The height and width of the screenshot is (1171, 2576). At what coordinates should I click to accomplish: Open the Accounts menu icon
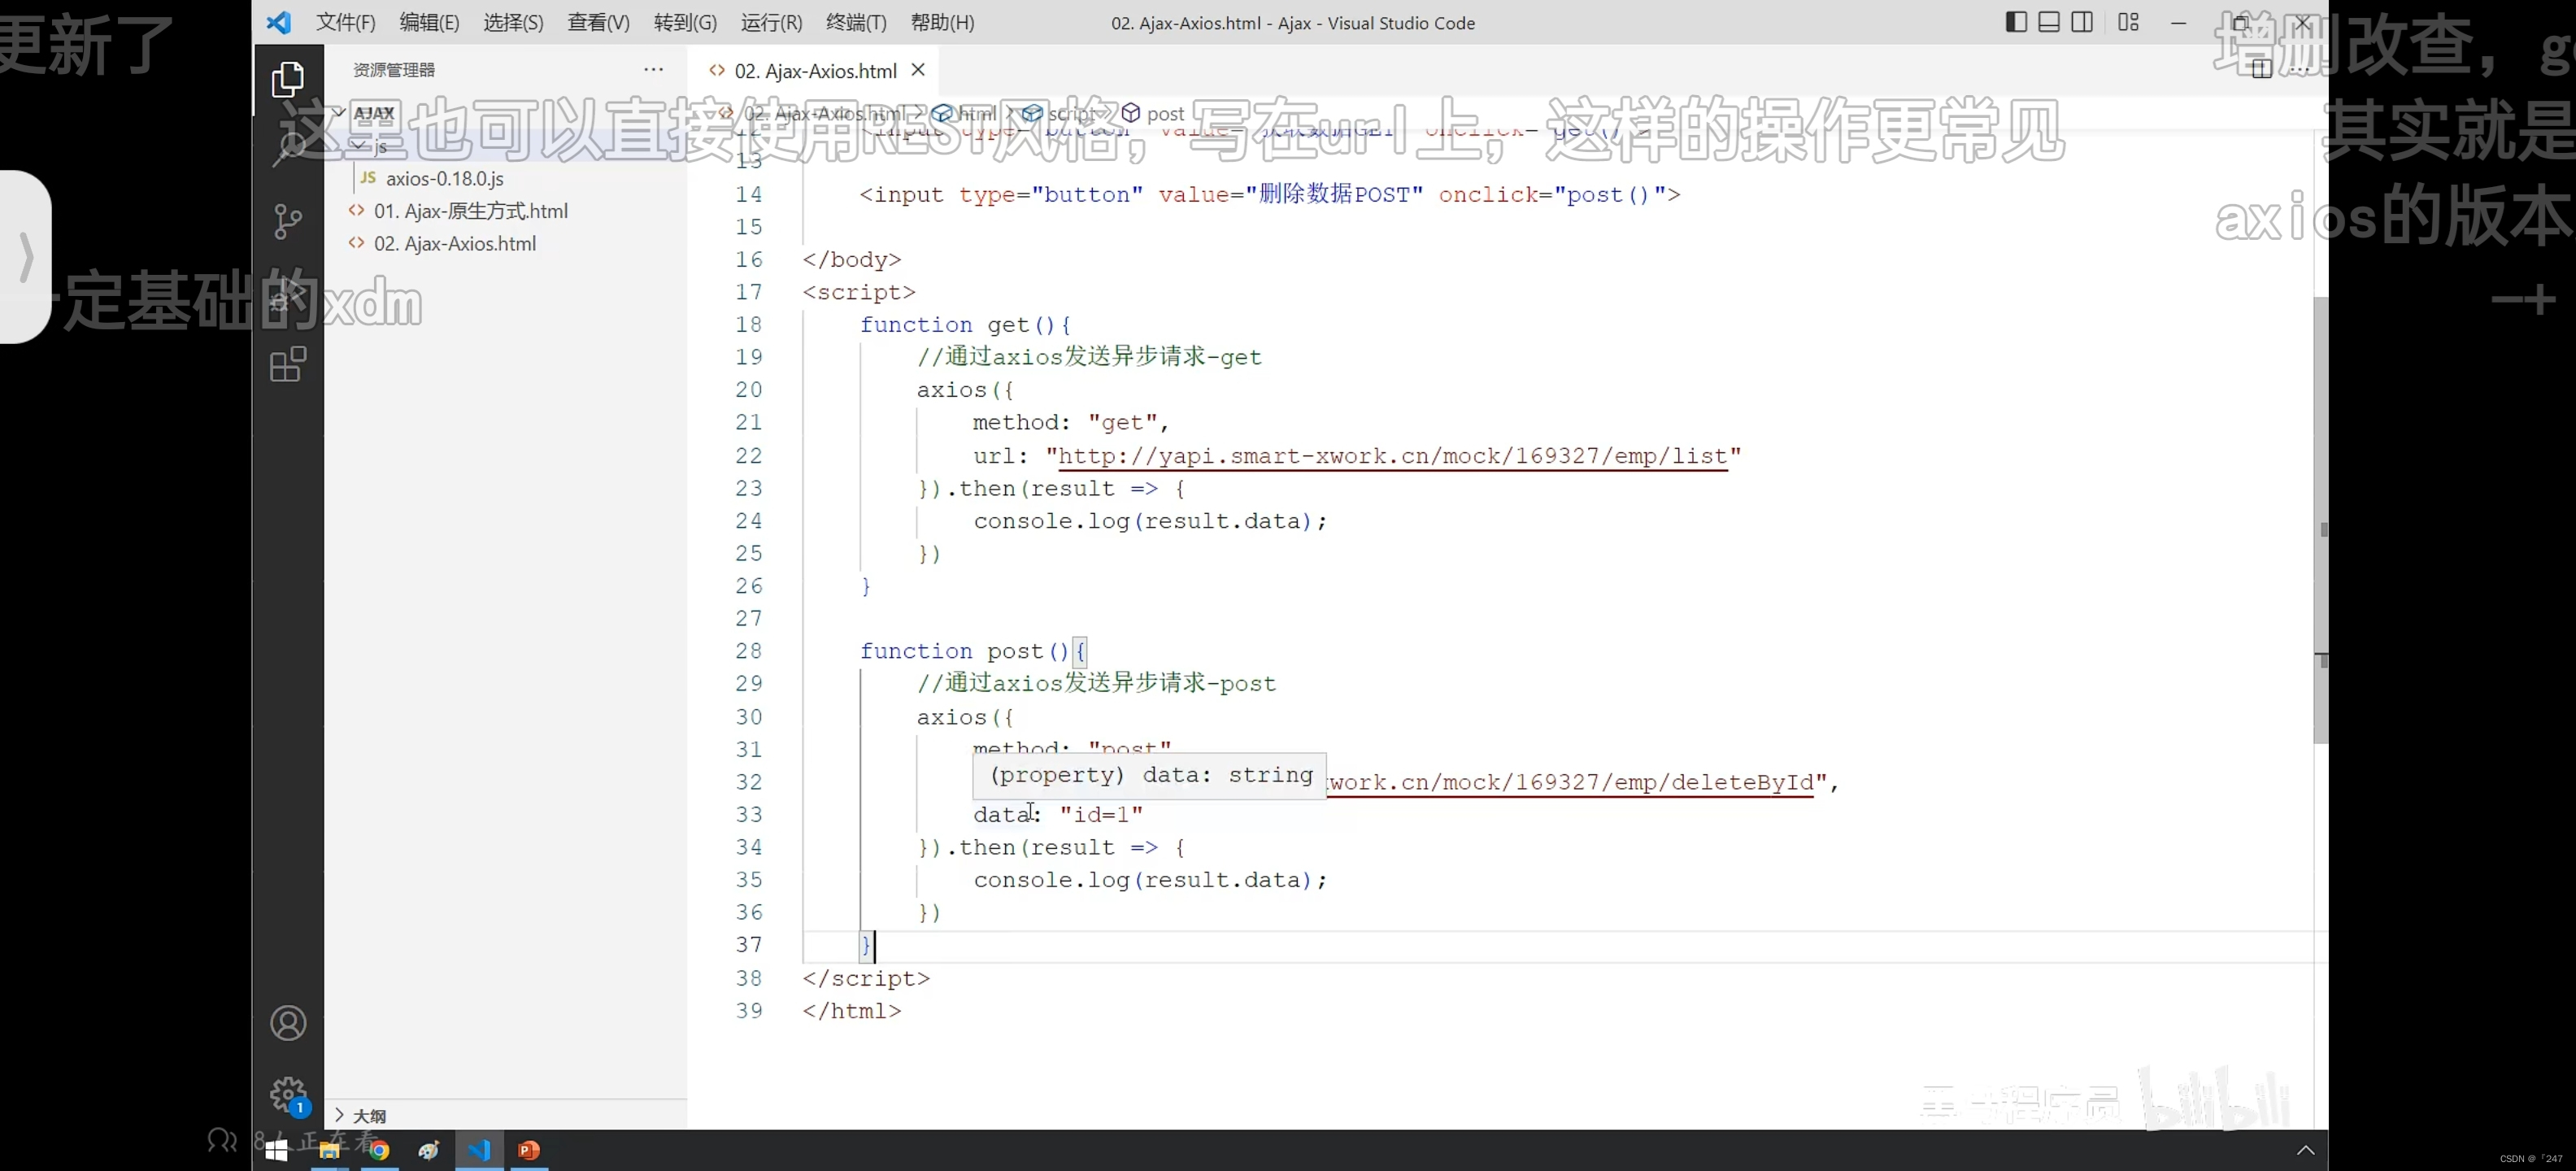click(x=288, y=1023)
